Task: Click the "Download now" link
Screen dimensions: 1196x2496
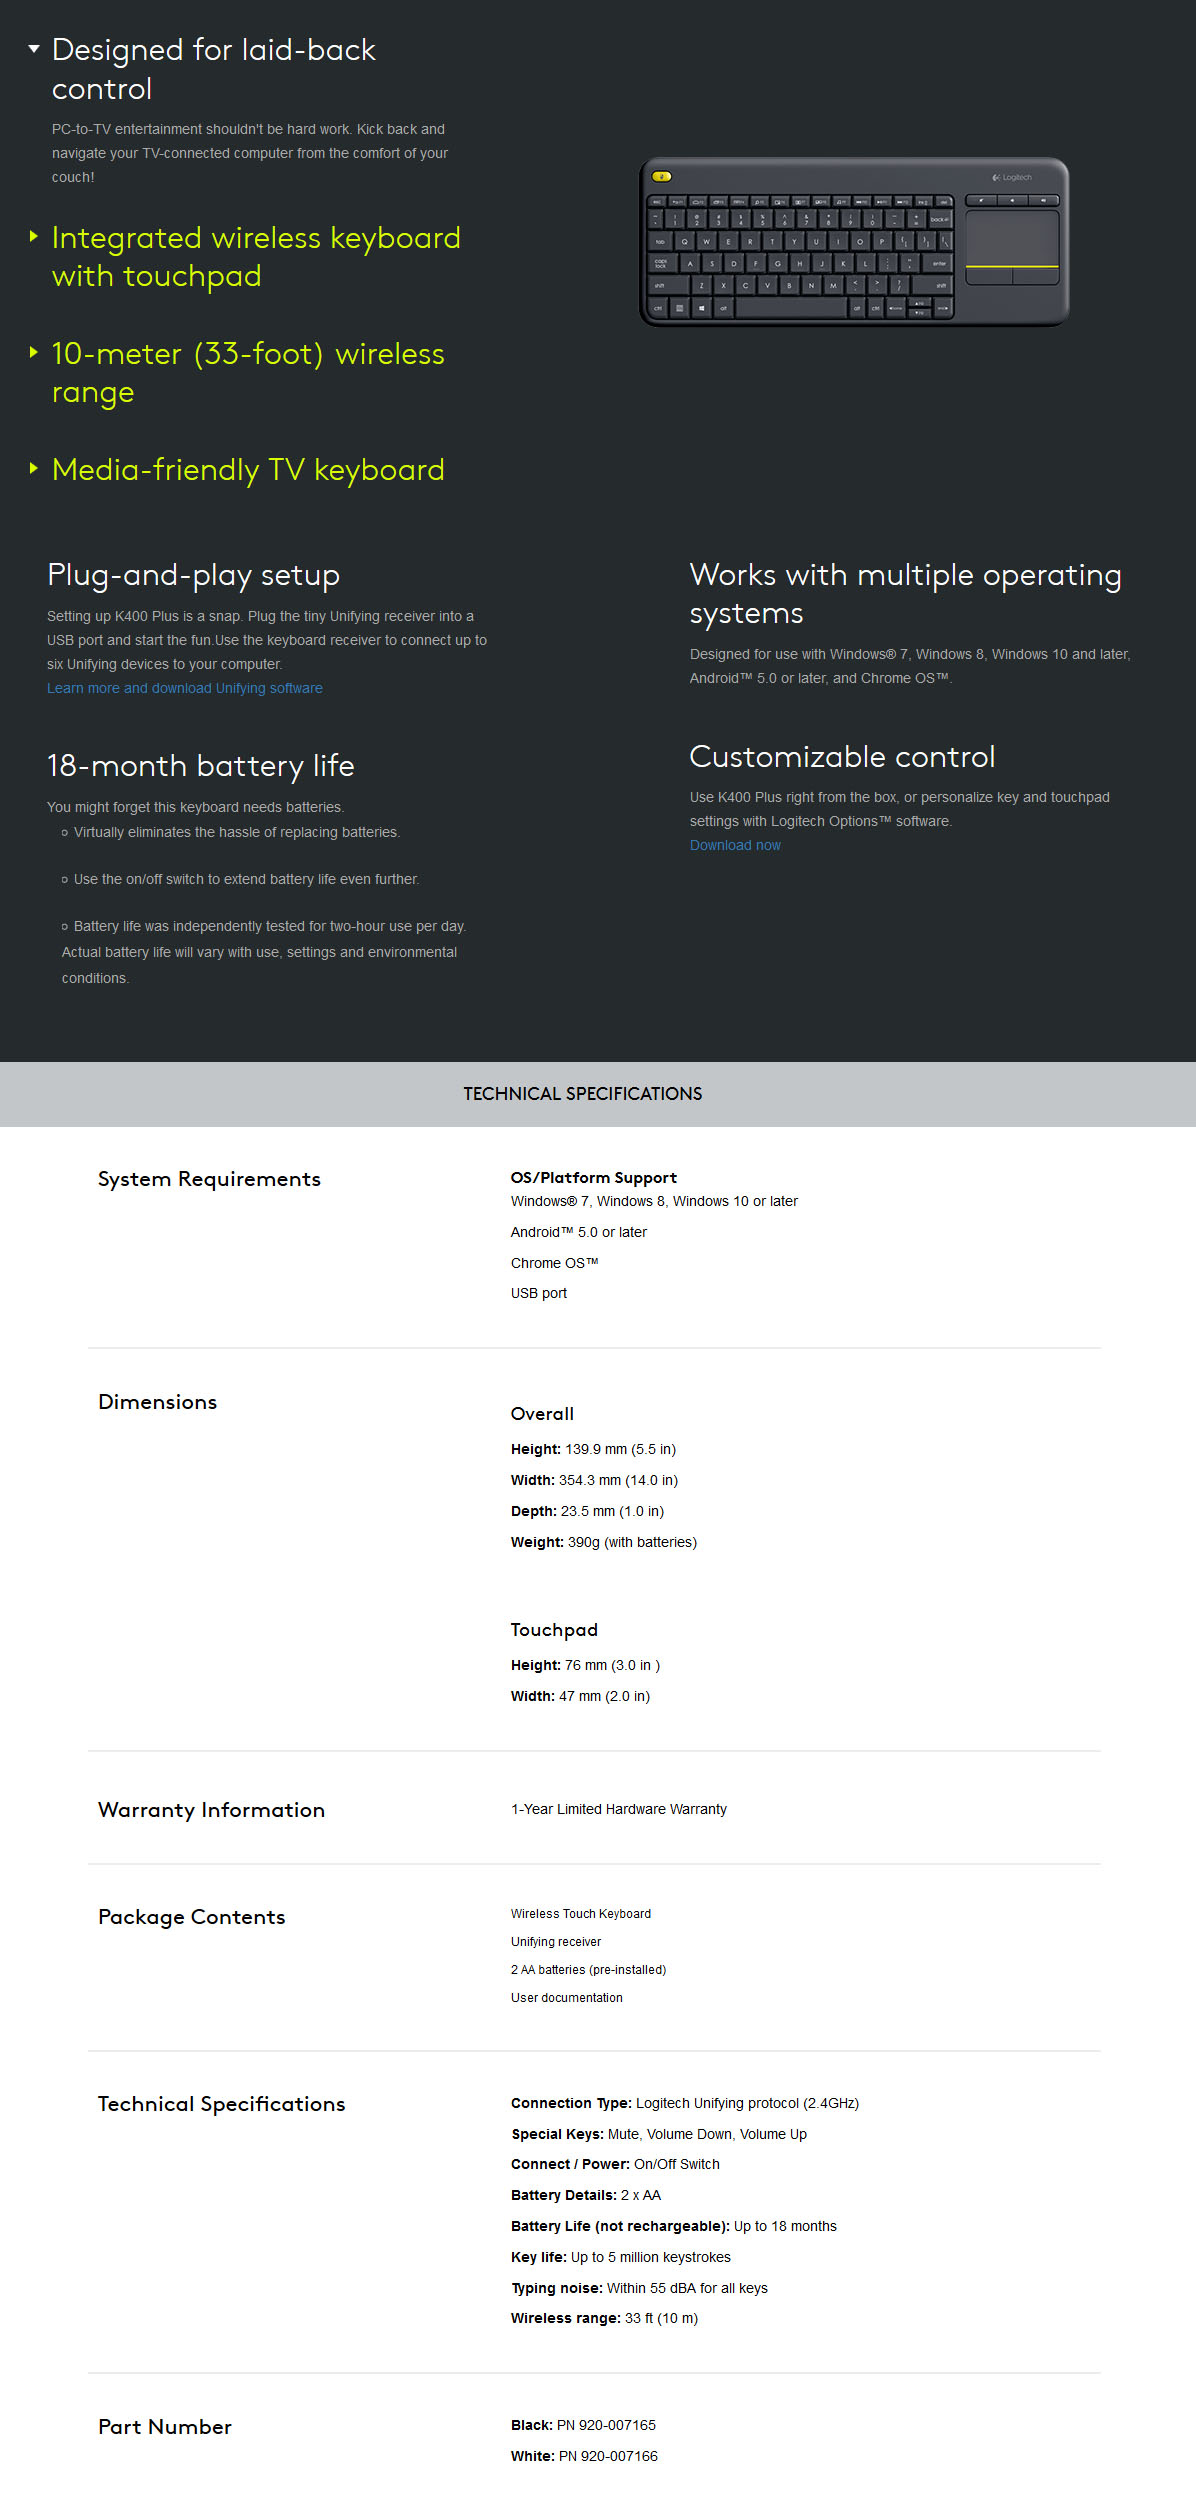Action: [x=735, y=845]
